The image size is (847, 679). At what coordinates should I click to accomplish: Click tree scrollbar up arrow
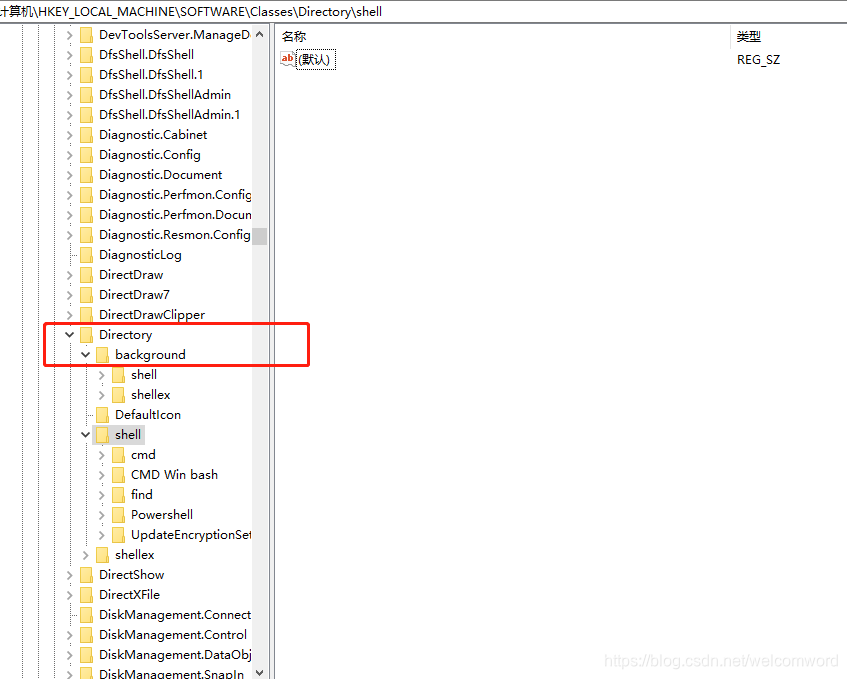tap(260, 35)
